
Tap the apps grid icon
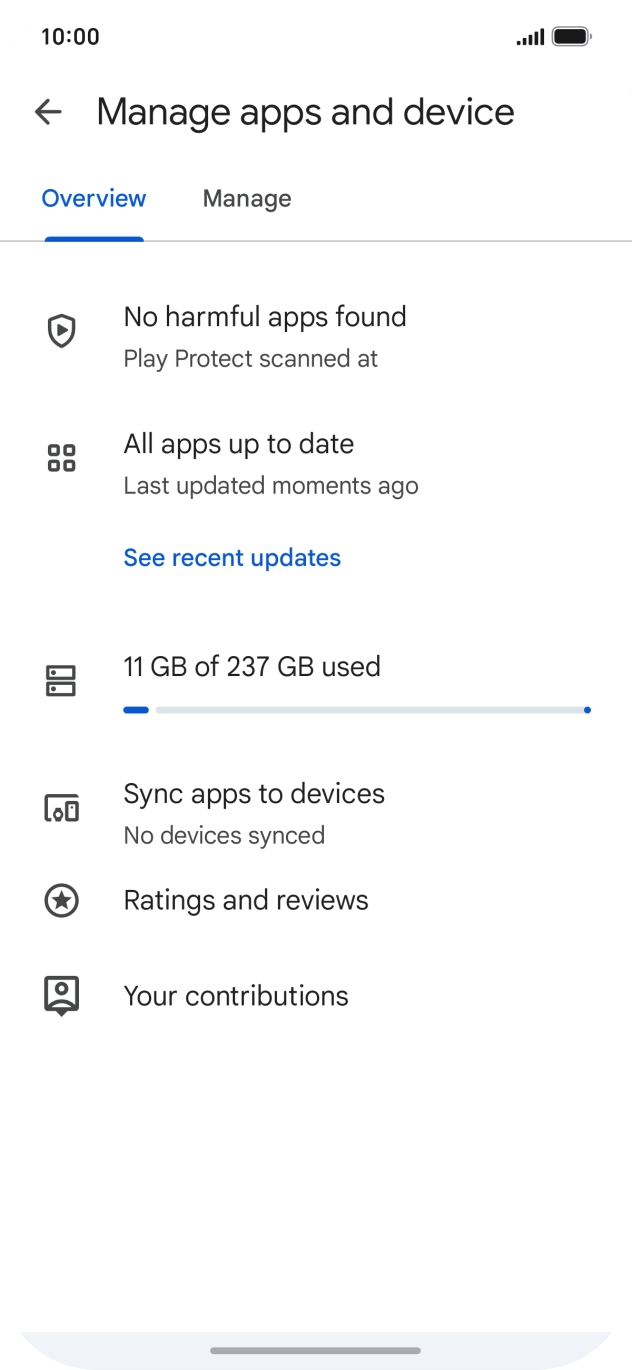[62, 458]
